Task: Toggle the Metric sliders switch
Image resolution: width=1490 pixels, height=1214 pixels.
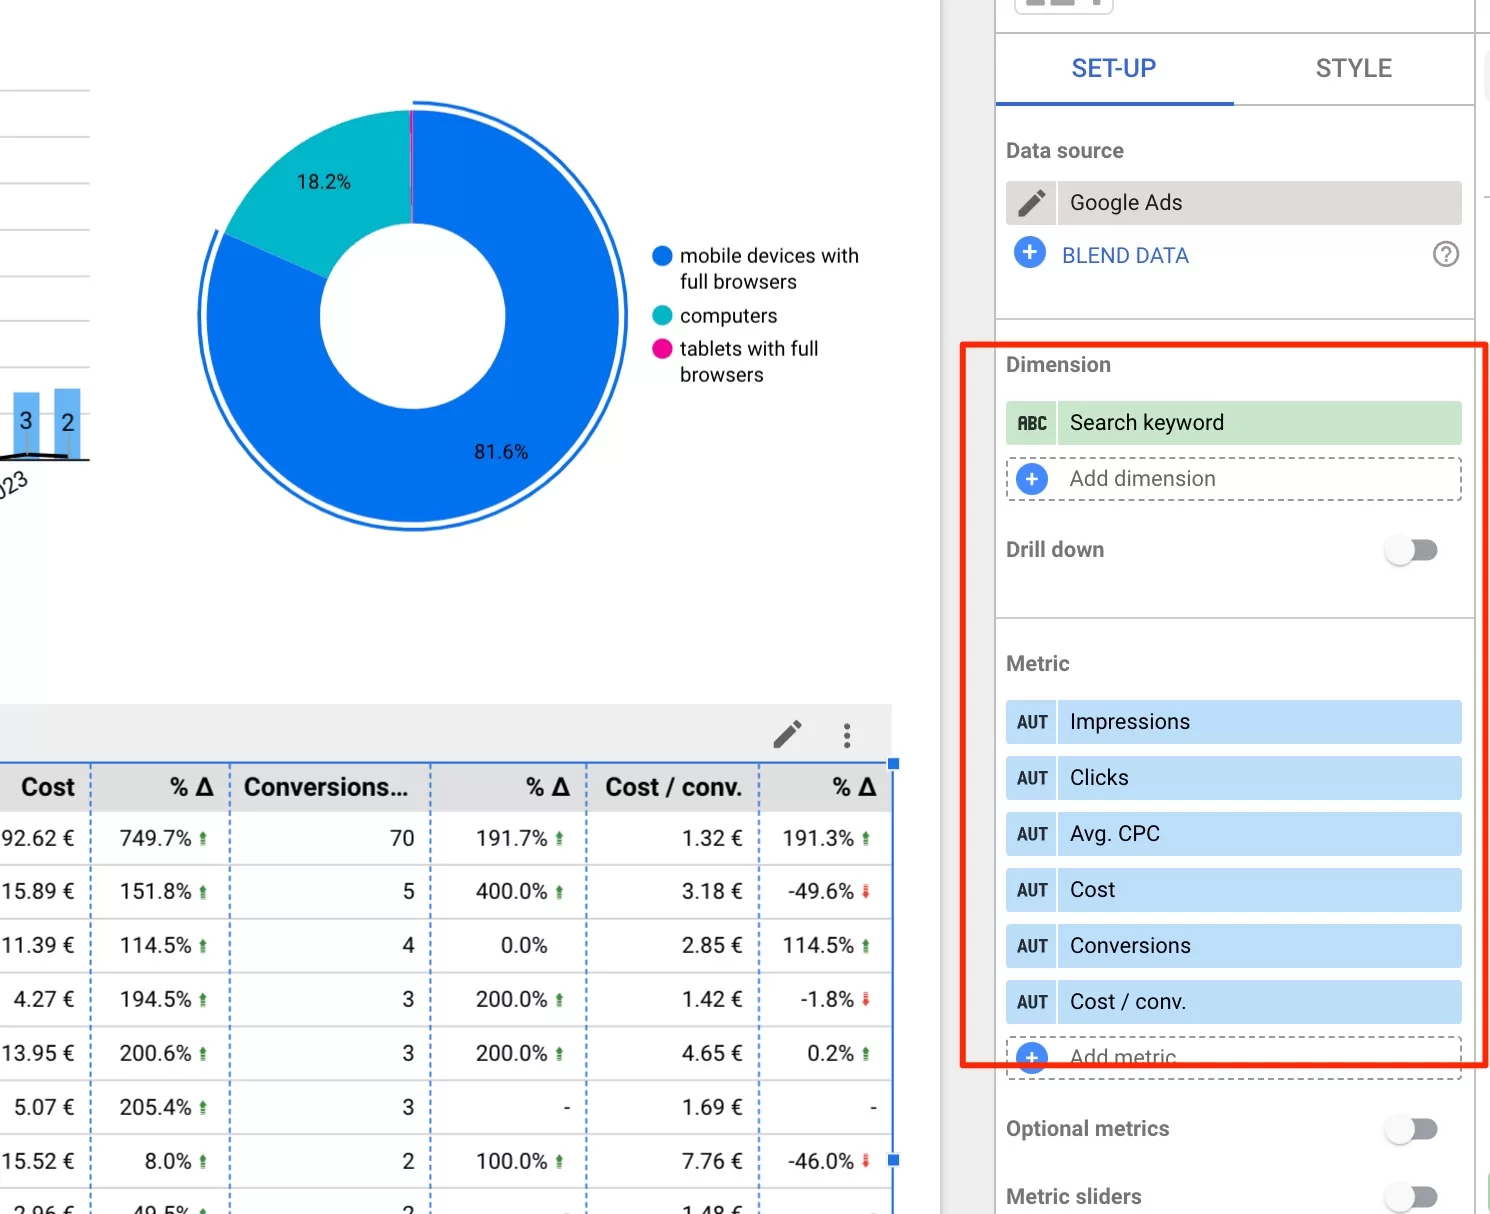Action: 1412,1196
